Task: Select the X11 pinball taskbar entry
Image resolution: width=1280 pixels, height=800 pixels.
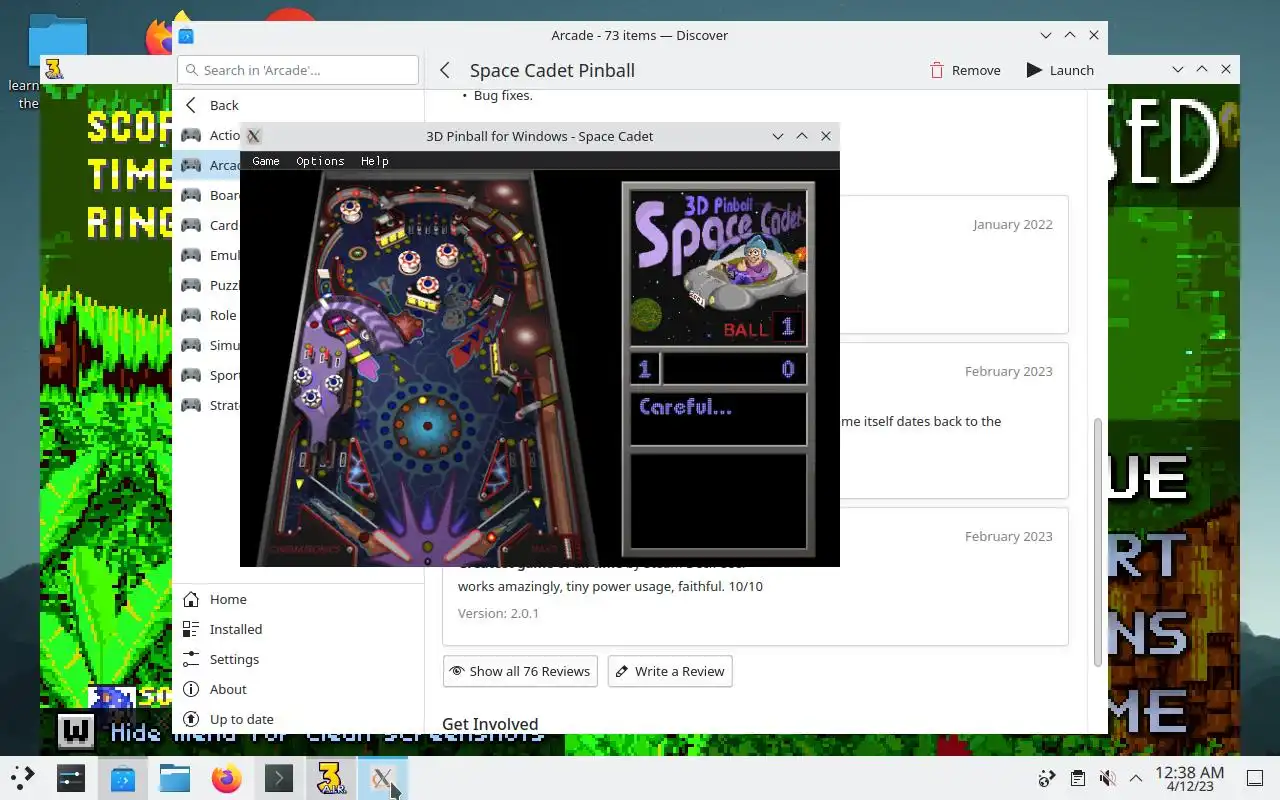Action: coord(383,778)
